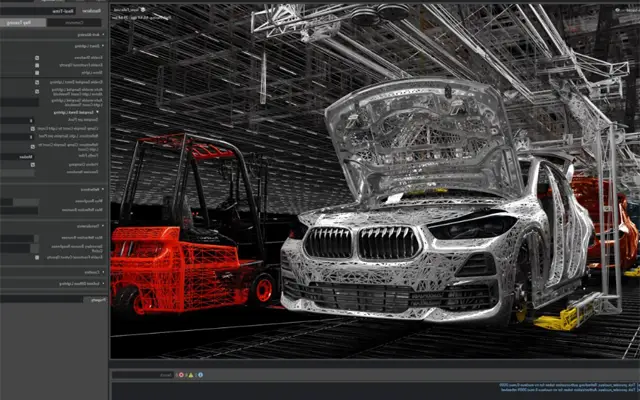Switch to the Common settings tab
The height and width of the screenshot is (400, 640).
74,21
